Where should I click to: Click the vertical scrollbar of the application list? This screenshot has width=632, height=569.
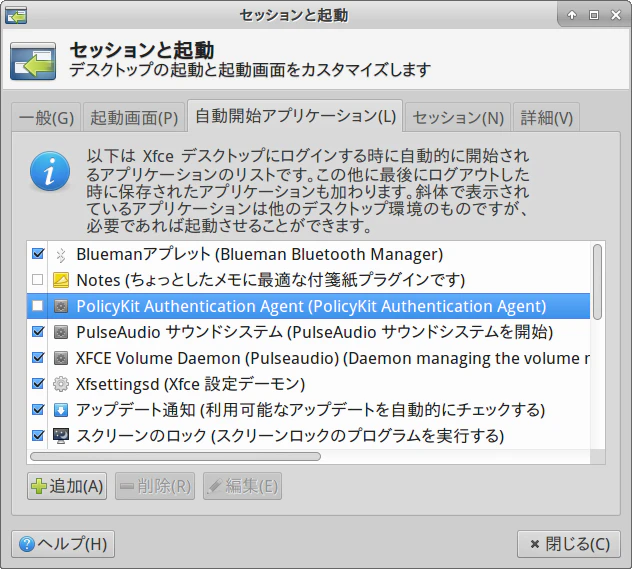(x=597, y=282)
